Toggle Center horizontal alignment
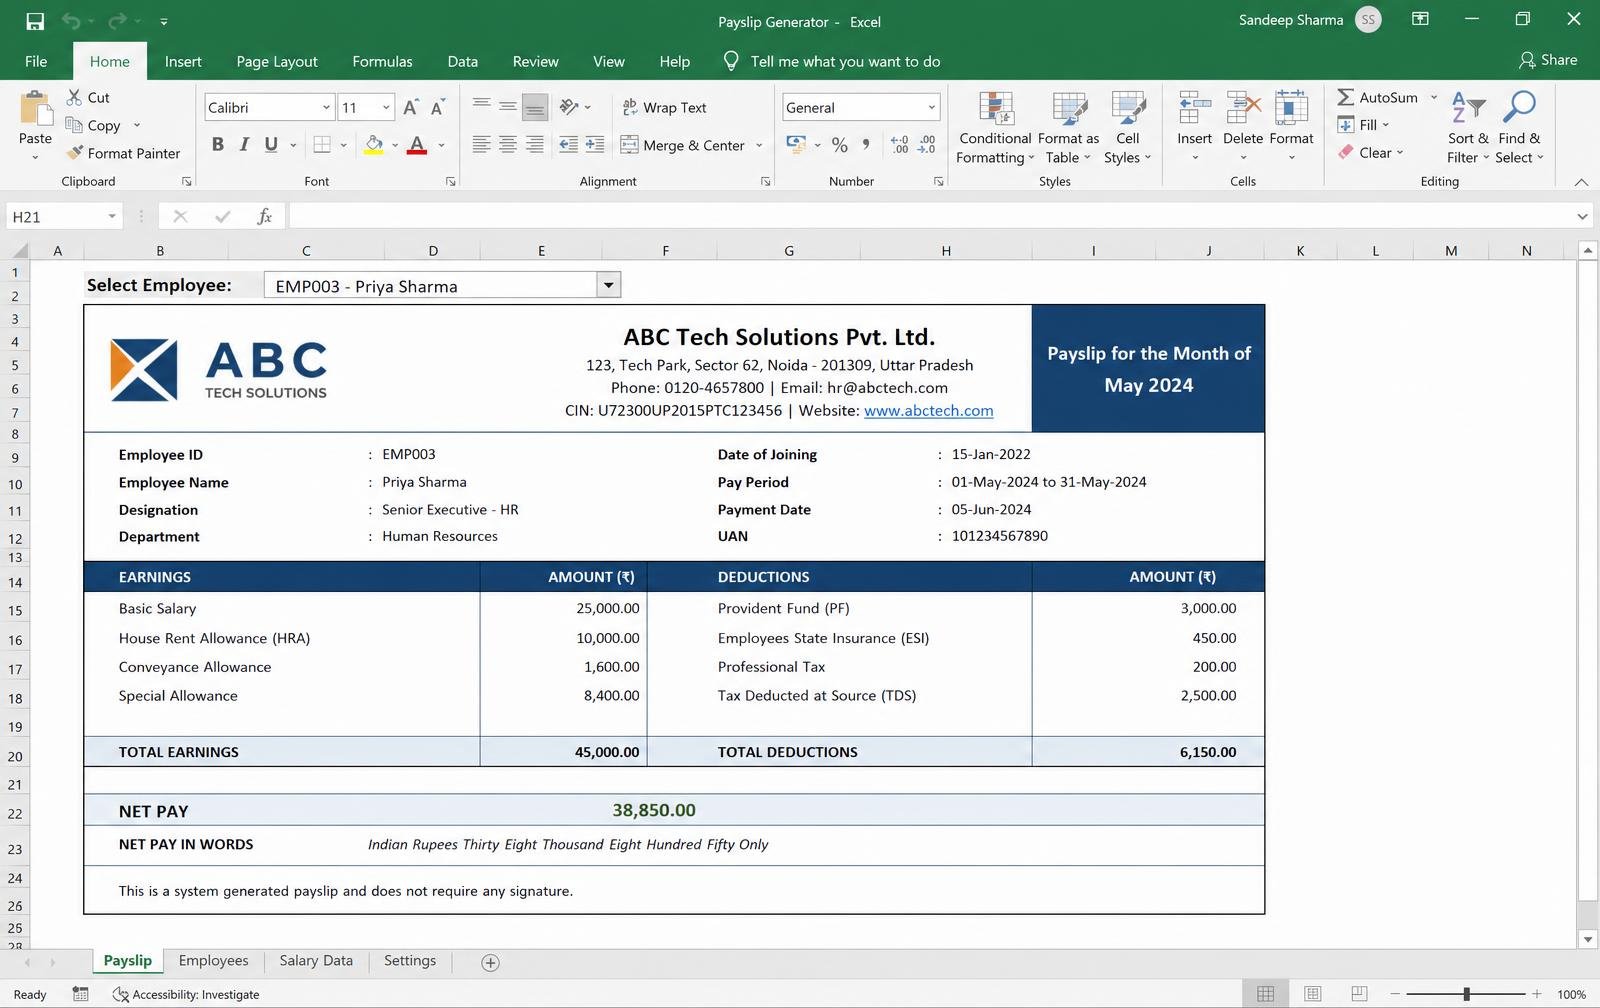The height and width of the screenshot is (1008, 1600). click(508, 145)
